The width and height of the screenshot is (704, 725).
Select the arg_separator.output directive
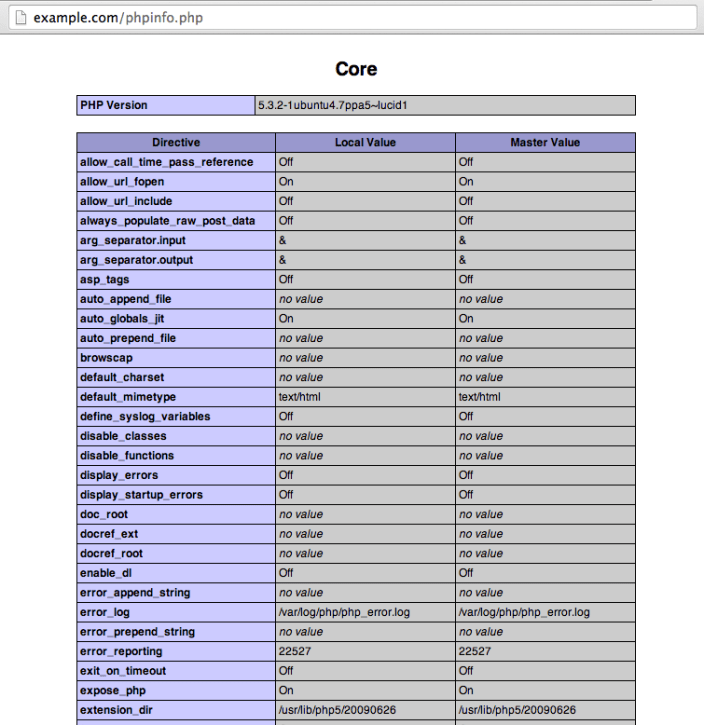[x=136, y=260]
